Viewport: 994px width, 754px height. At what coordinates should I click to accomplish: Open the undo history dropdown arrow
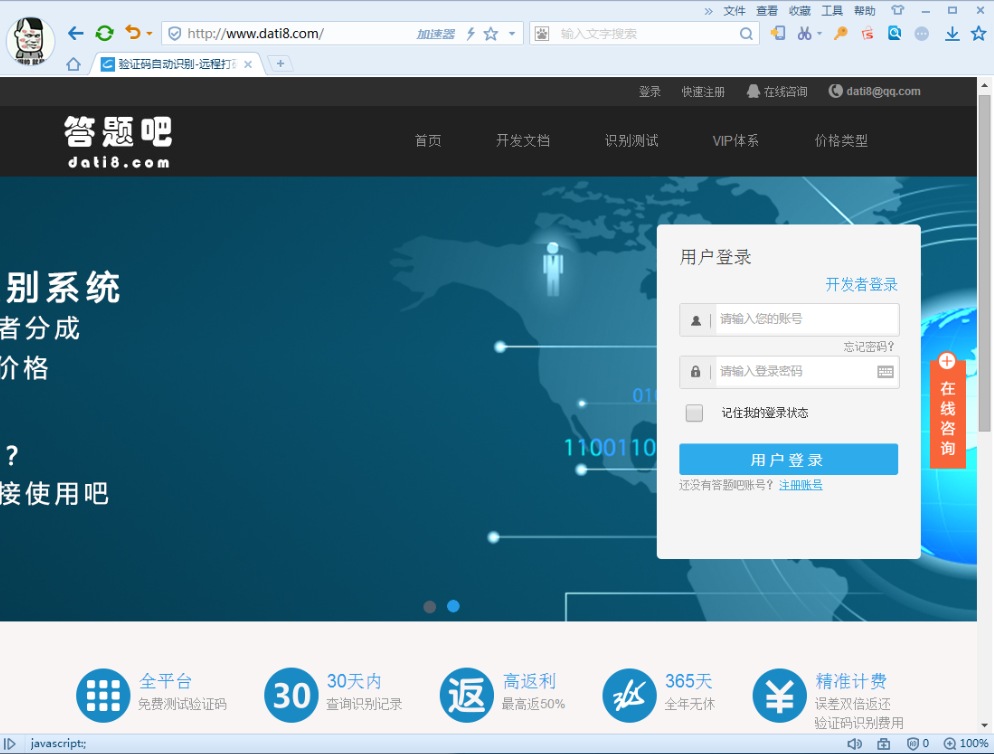click(x=149, y=34)
